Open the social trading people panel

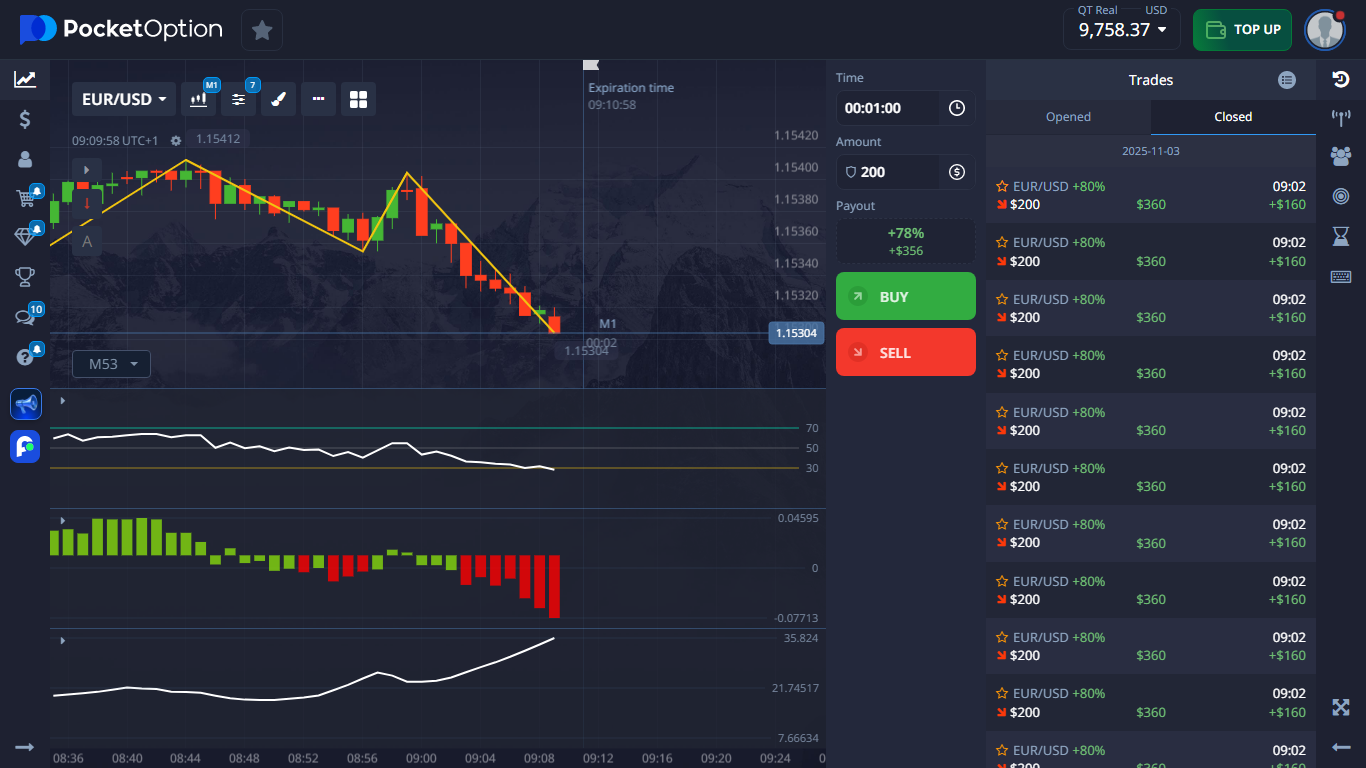click(1341, 156)
